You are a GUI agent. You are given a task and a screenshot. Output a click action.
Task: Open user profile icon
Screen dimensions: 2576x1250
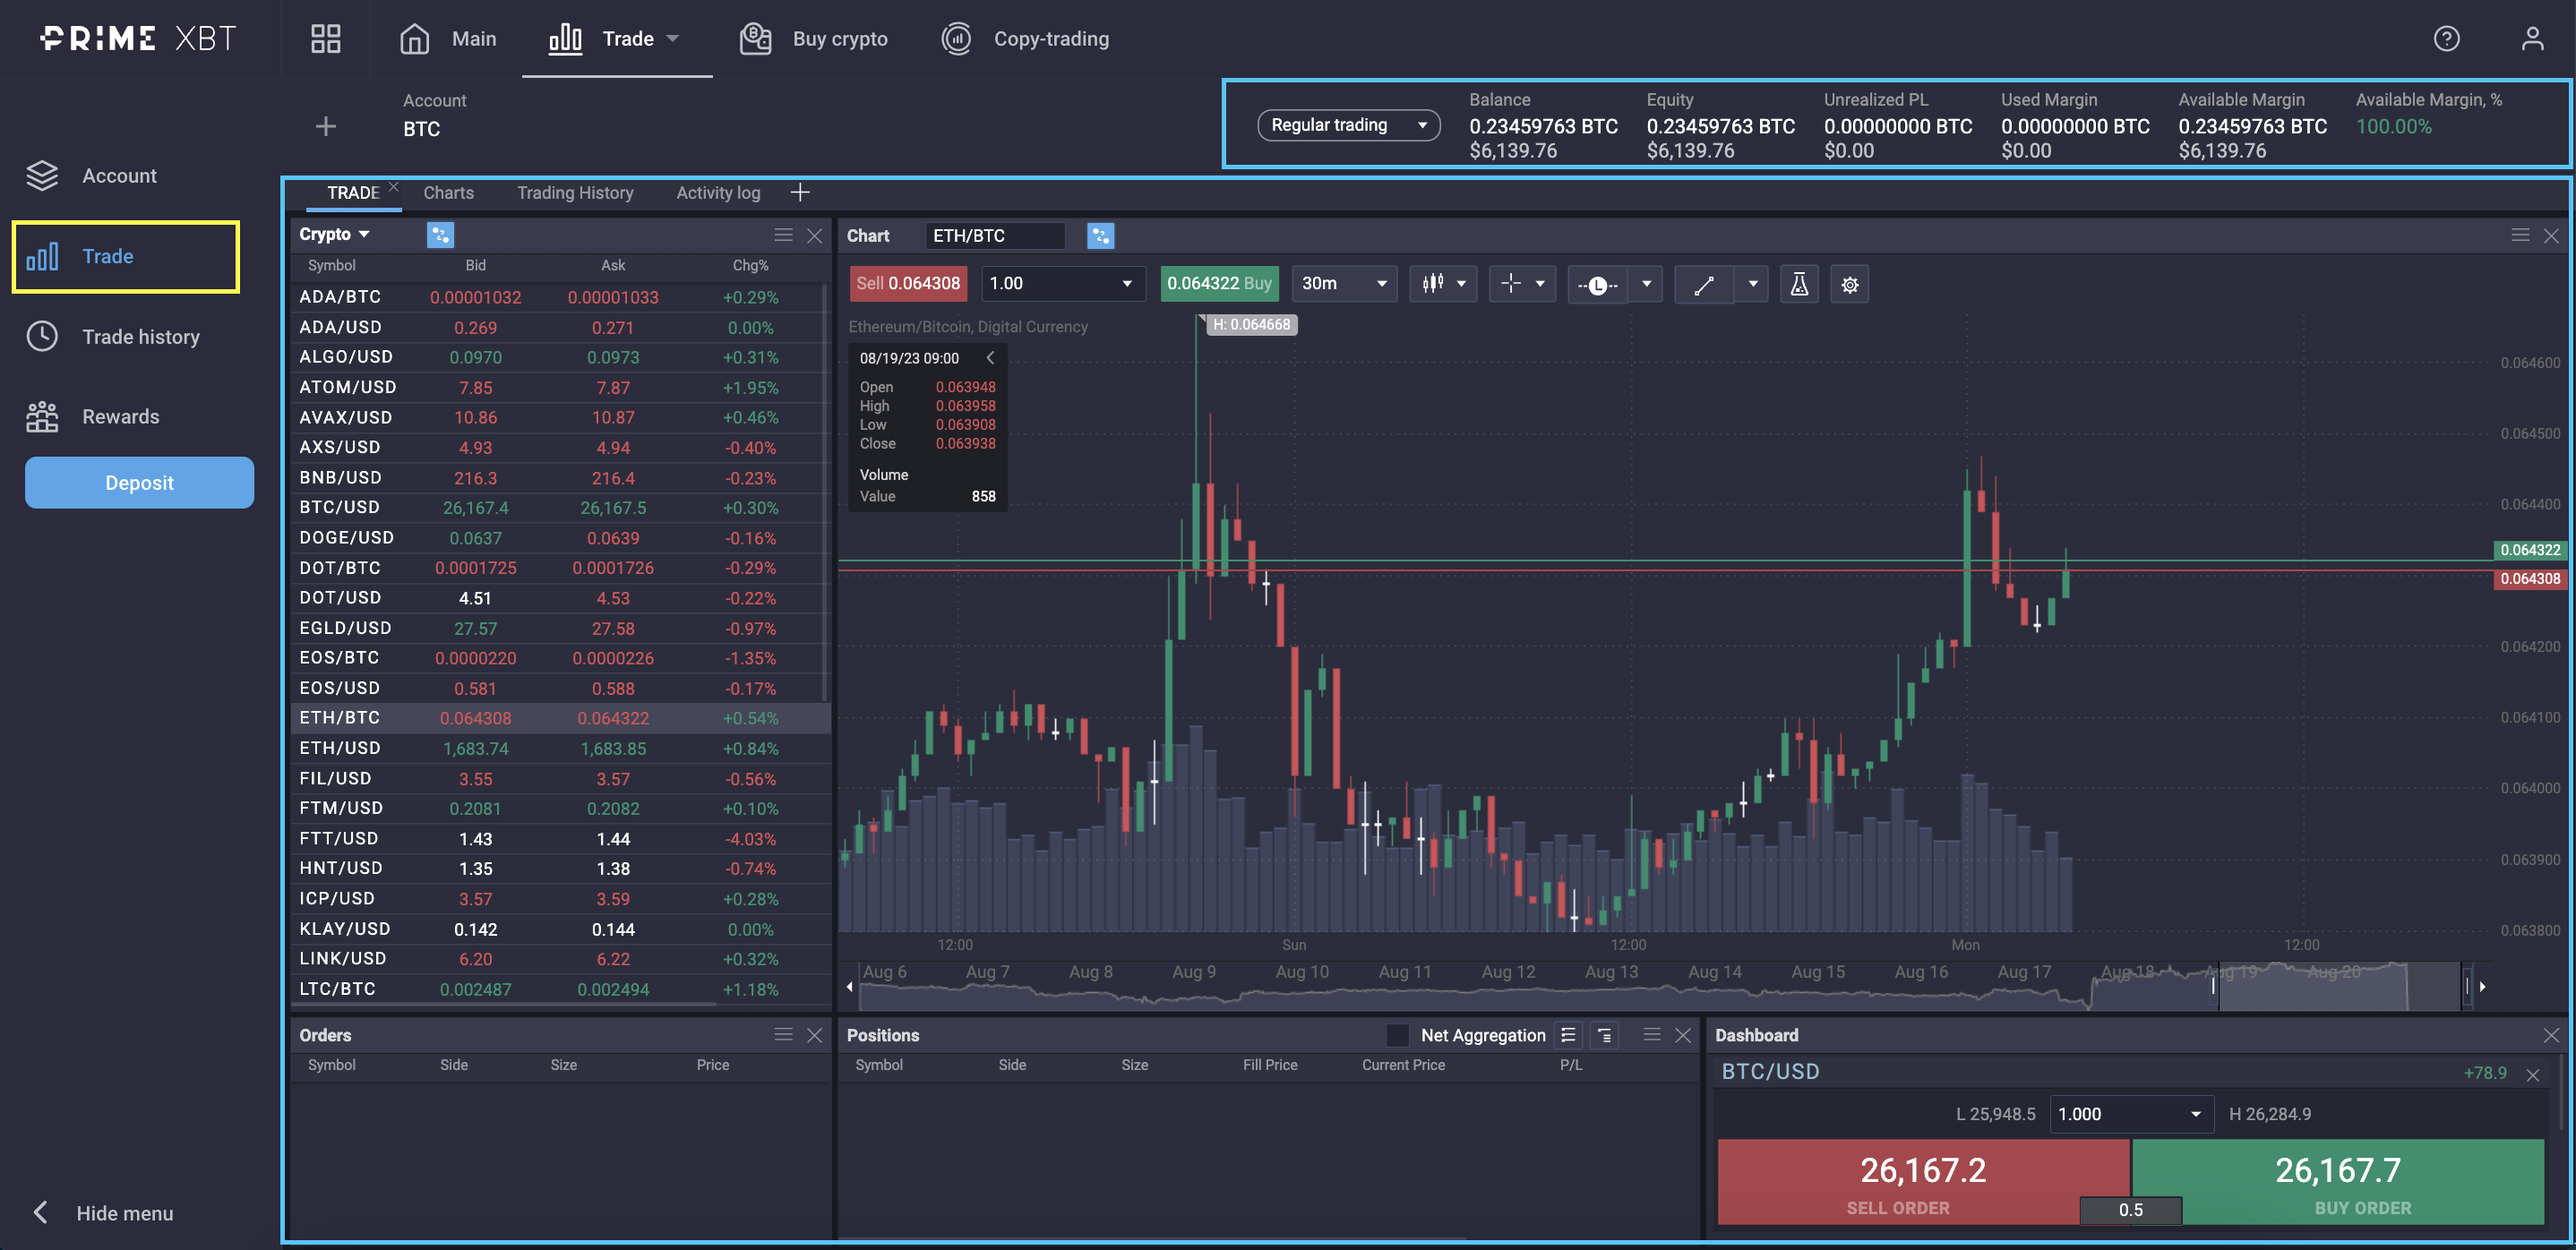point(2531,39)
